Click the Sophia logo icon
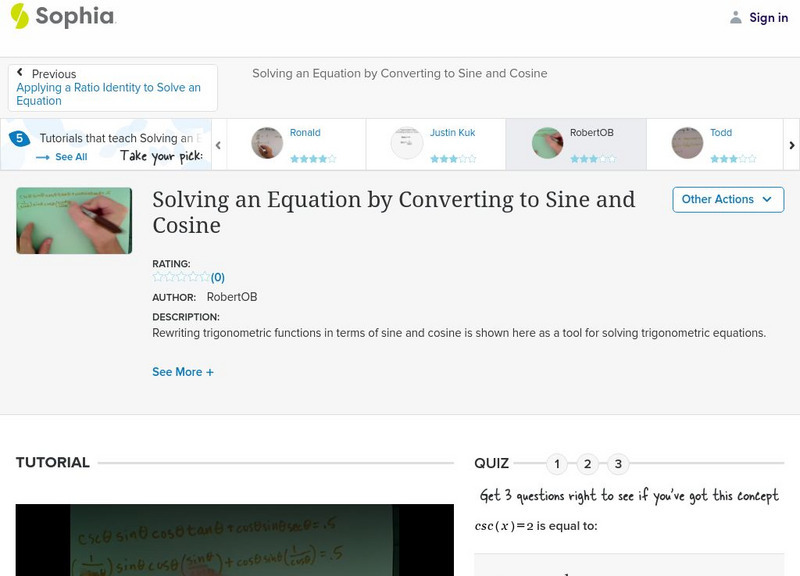 18,17
